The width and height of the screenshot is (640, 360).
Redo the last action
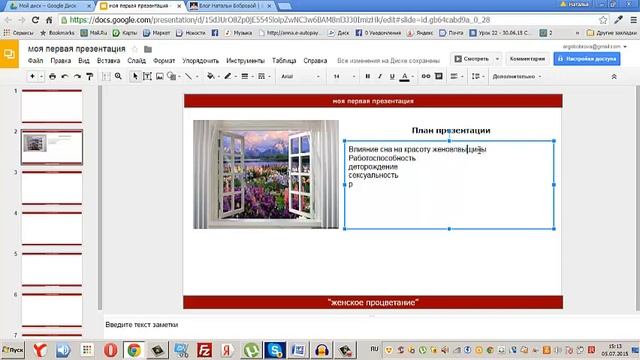pyautogui.click(x=77, y=76)
